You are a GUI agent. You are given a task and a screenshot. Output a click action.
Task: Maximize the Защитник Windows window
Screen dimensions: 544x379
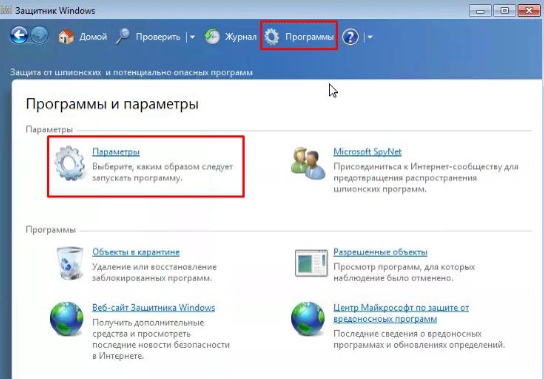click(x=505, y=11)
